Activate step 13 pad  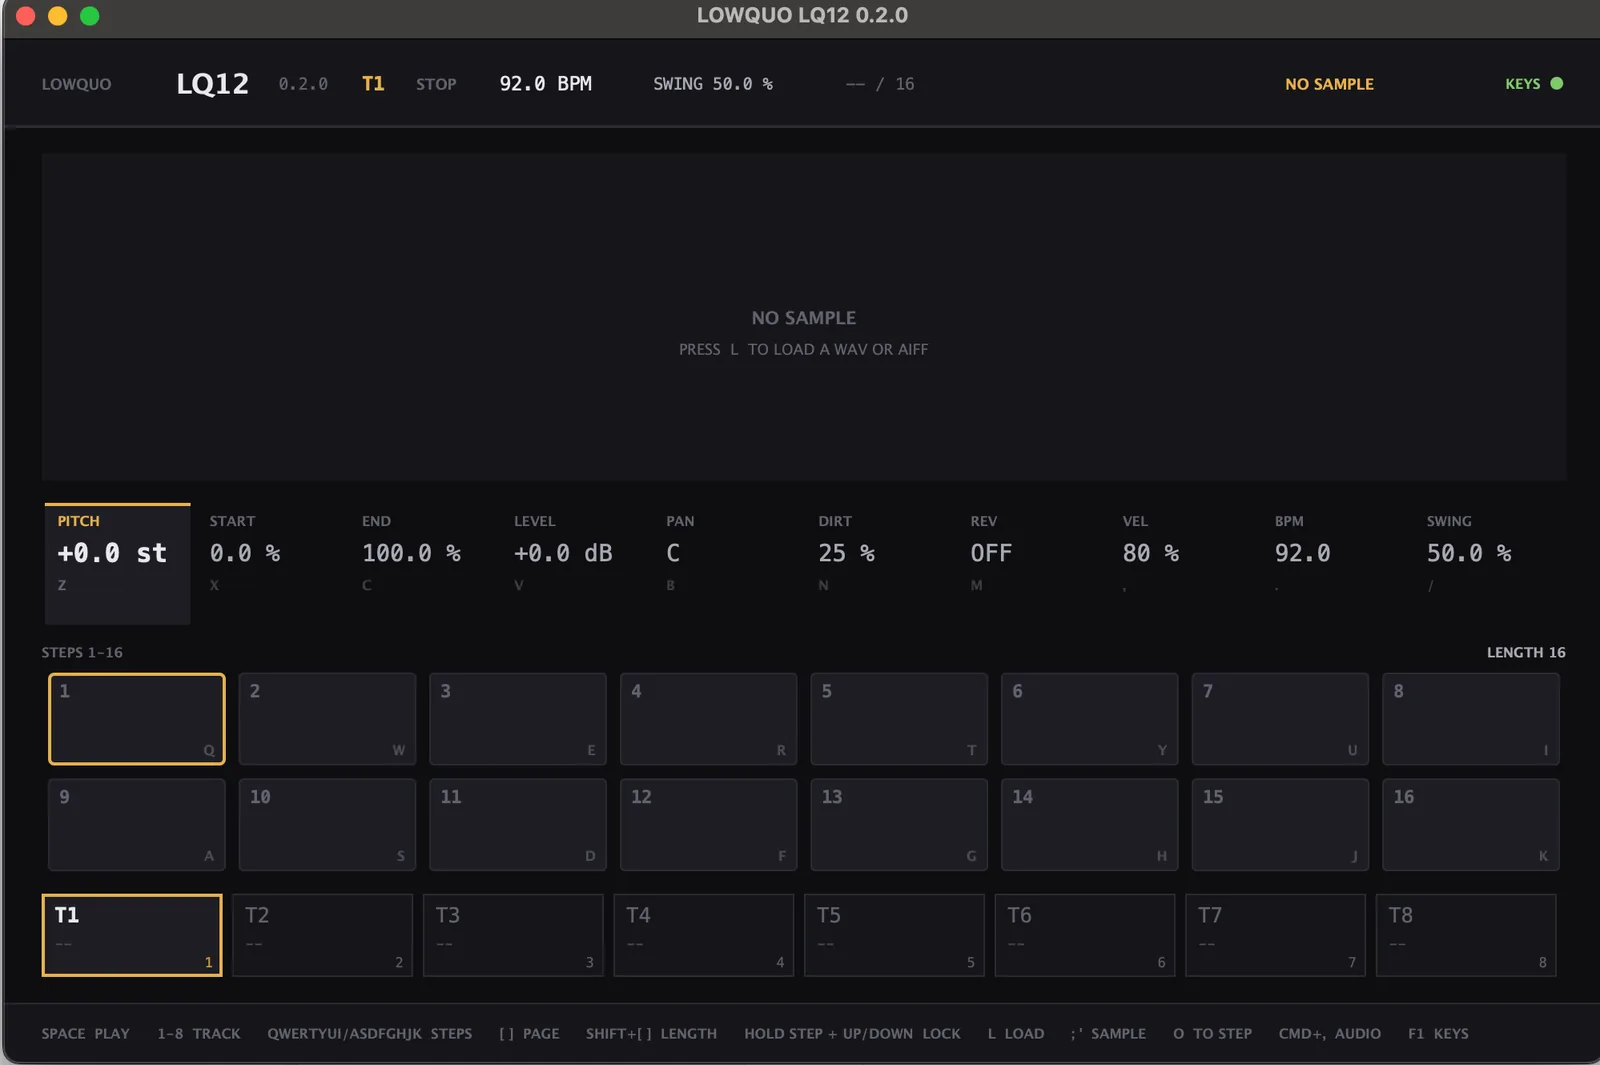[x=899, y=825]
